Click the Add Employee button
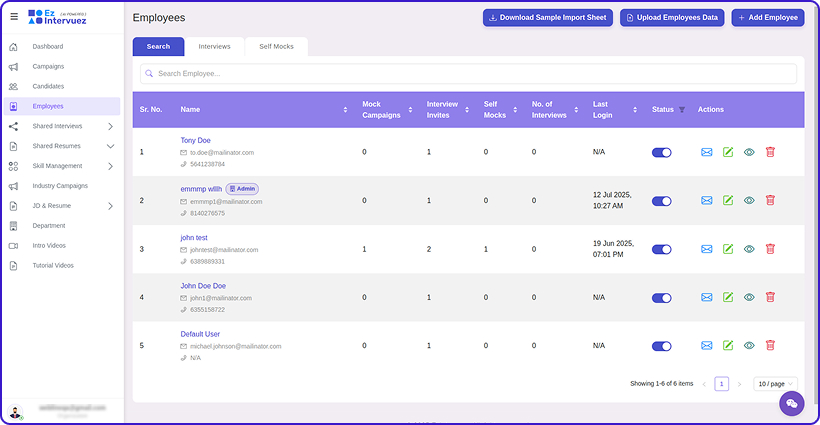The width and height of the screenshot is (820, 425). (767, 18)
